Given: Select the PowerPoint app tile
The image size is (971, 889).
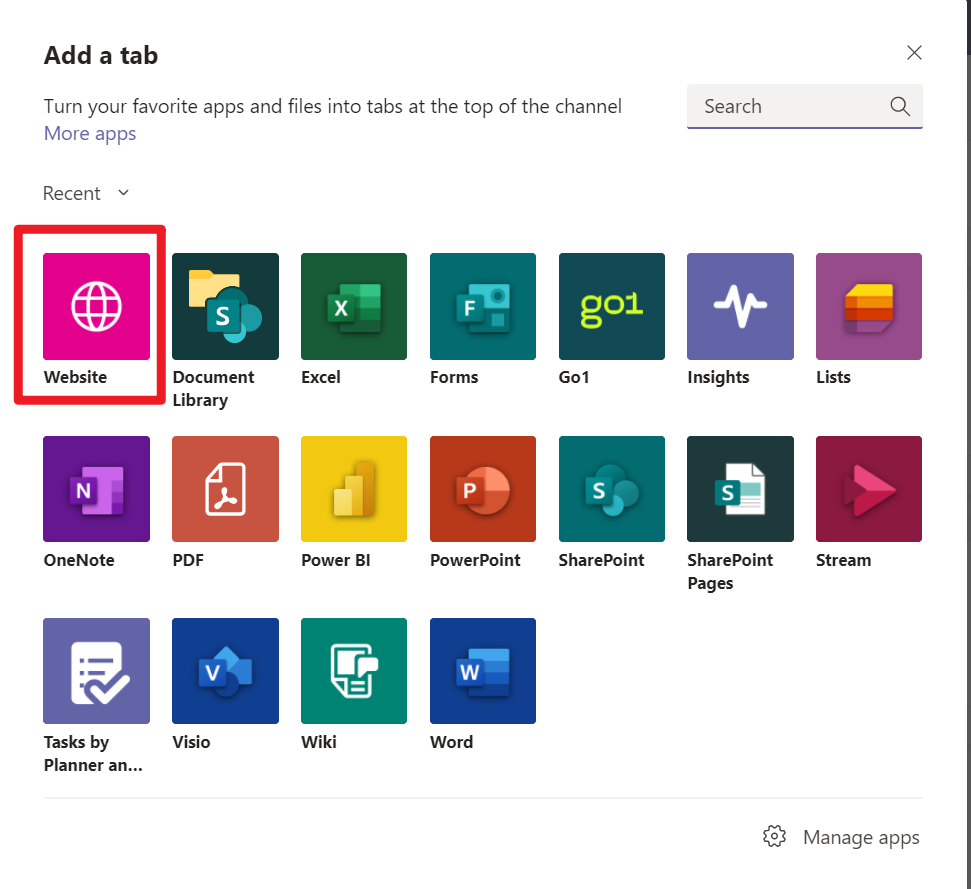Looking at the screenshot, I should pyautogui.click(x=483, y=488).
